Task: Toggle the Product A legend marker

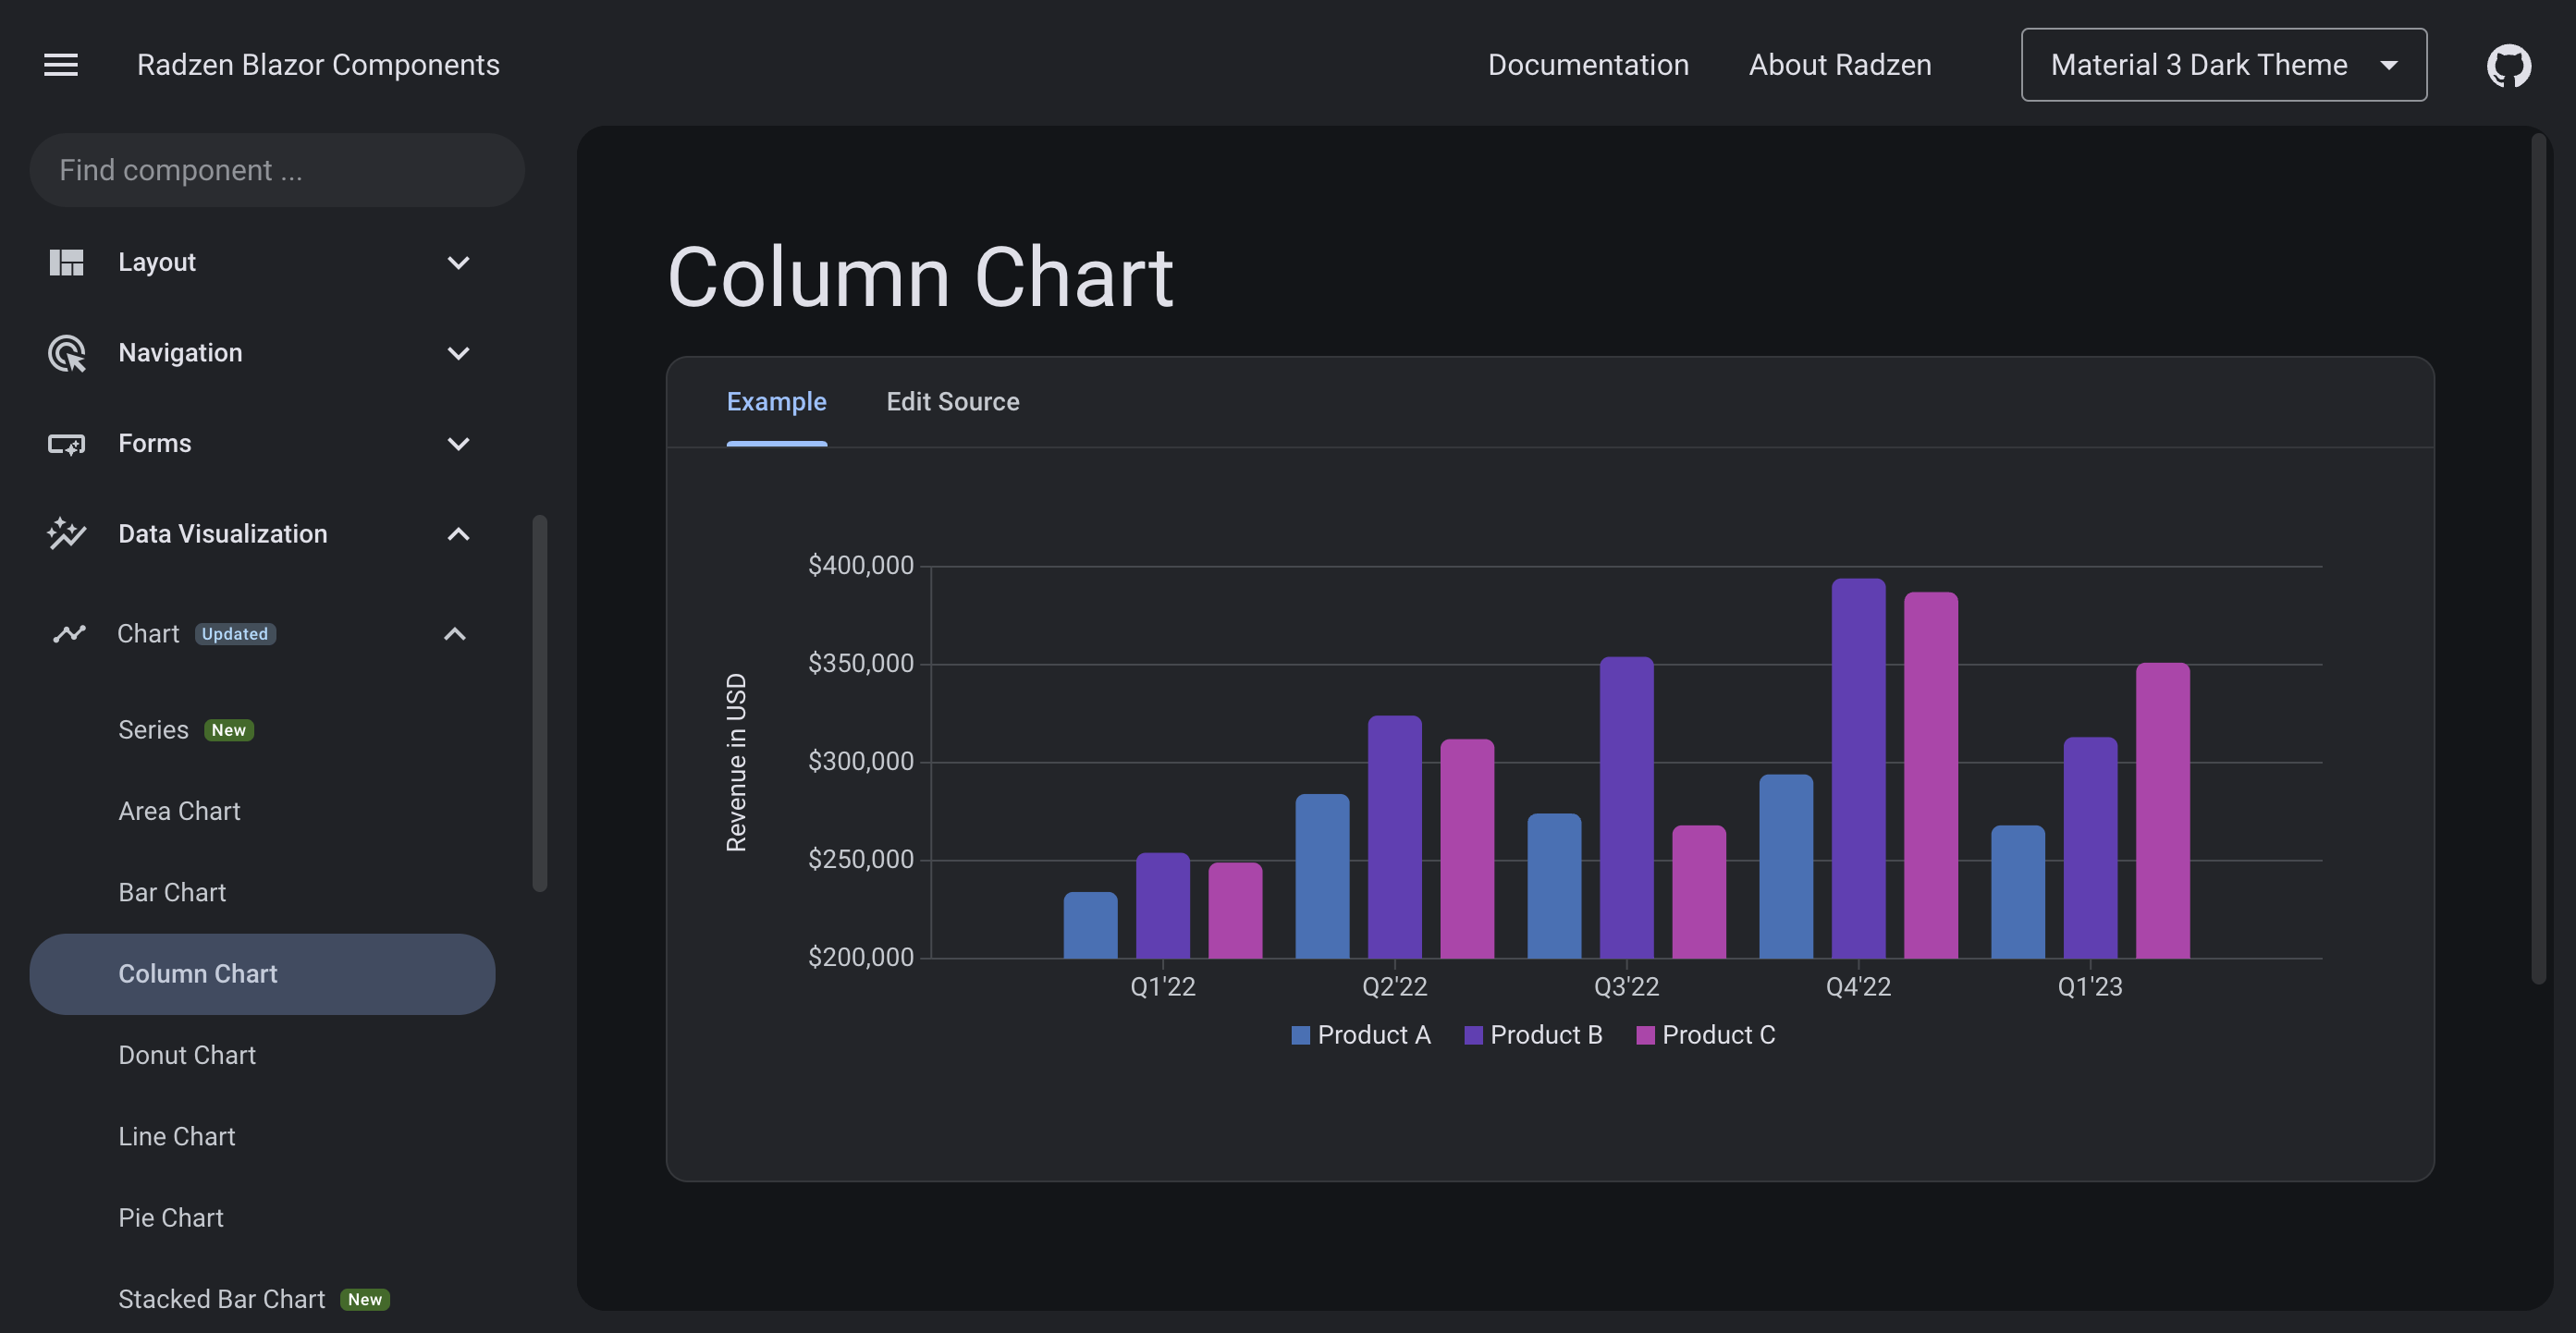Action: click(x=1300, y=1035)
